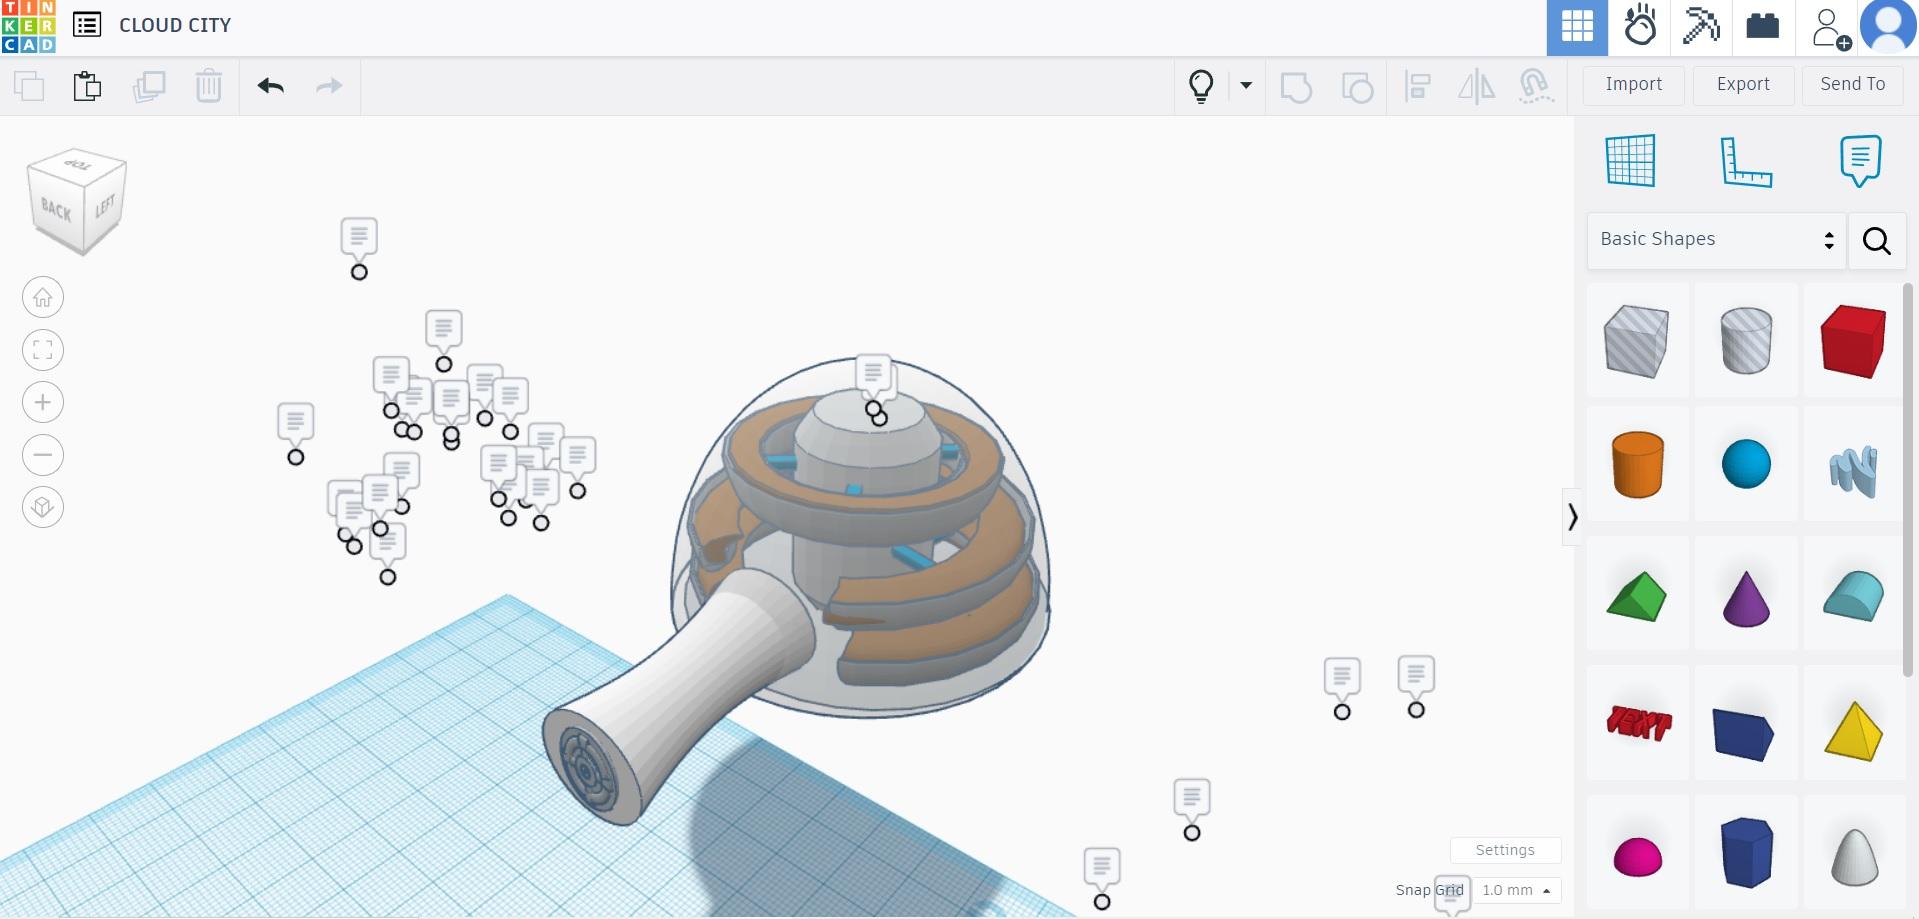This screenshot has height=919, width=1919.
Task: Select the Notes tool
Action: coord(1860,160)
